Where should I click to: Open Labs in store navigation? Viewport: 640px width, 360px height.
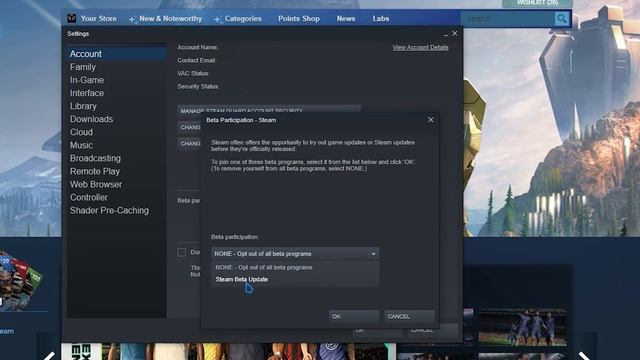click(380, 19)
